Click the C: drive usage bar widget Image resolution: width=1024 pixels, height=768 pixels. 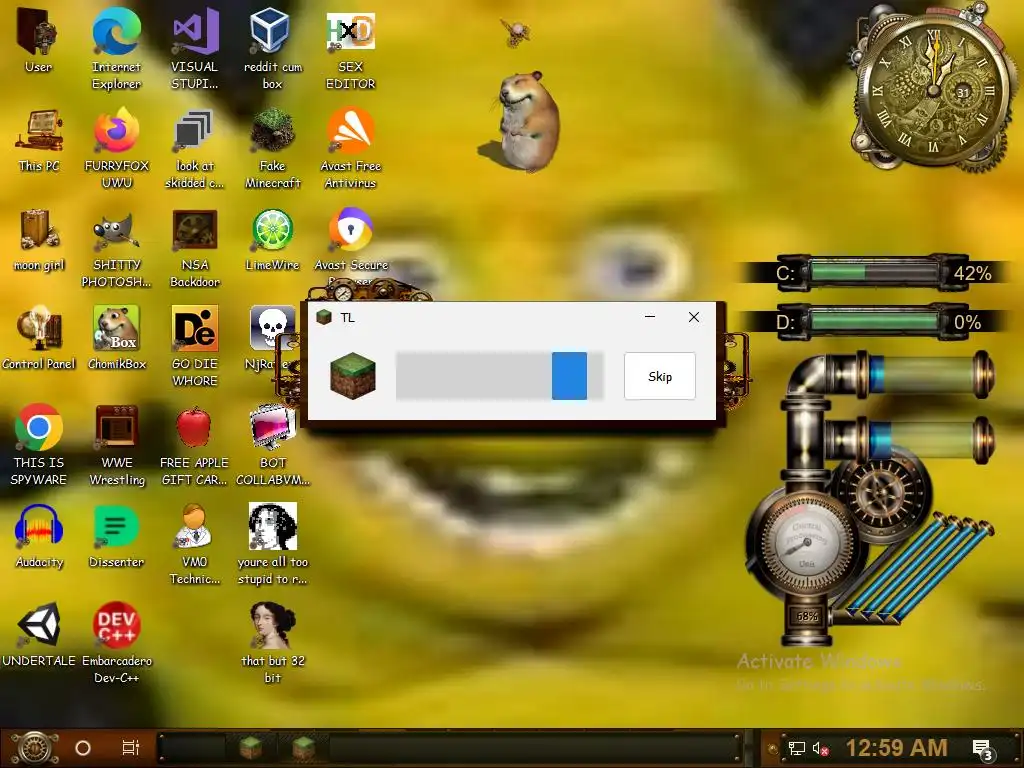(x=873, y=272)
